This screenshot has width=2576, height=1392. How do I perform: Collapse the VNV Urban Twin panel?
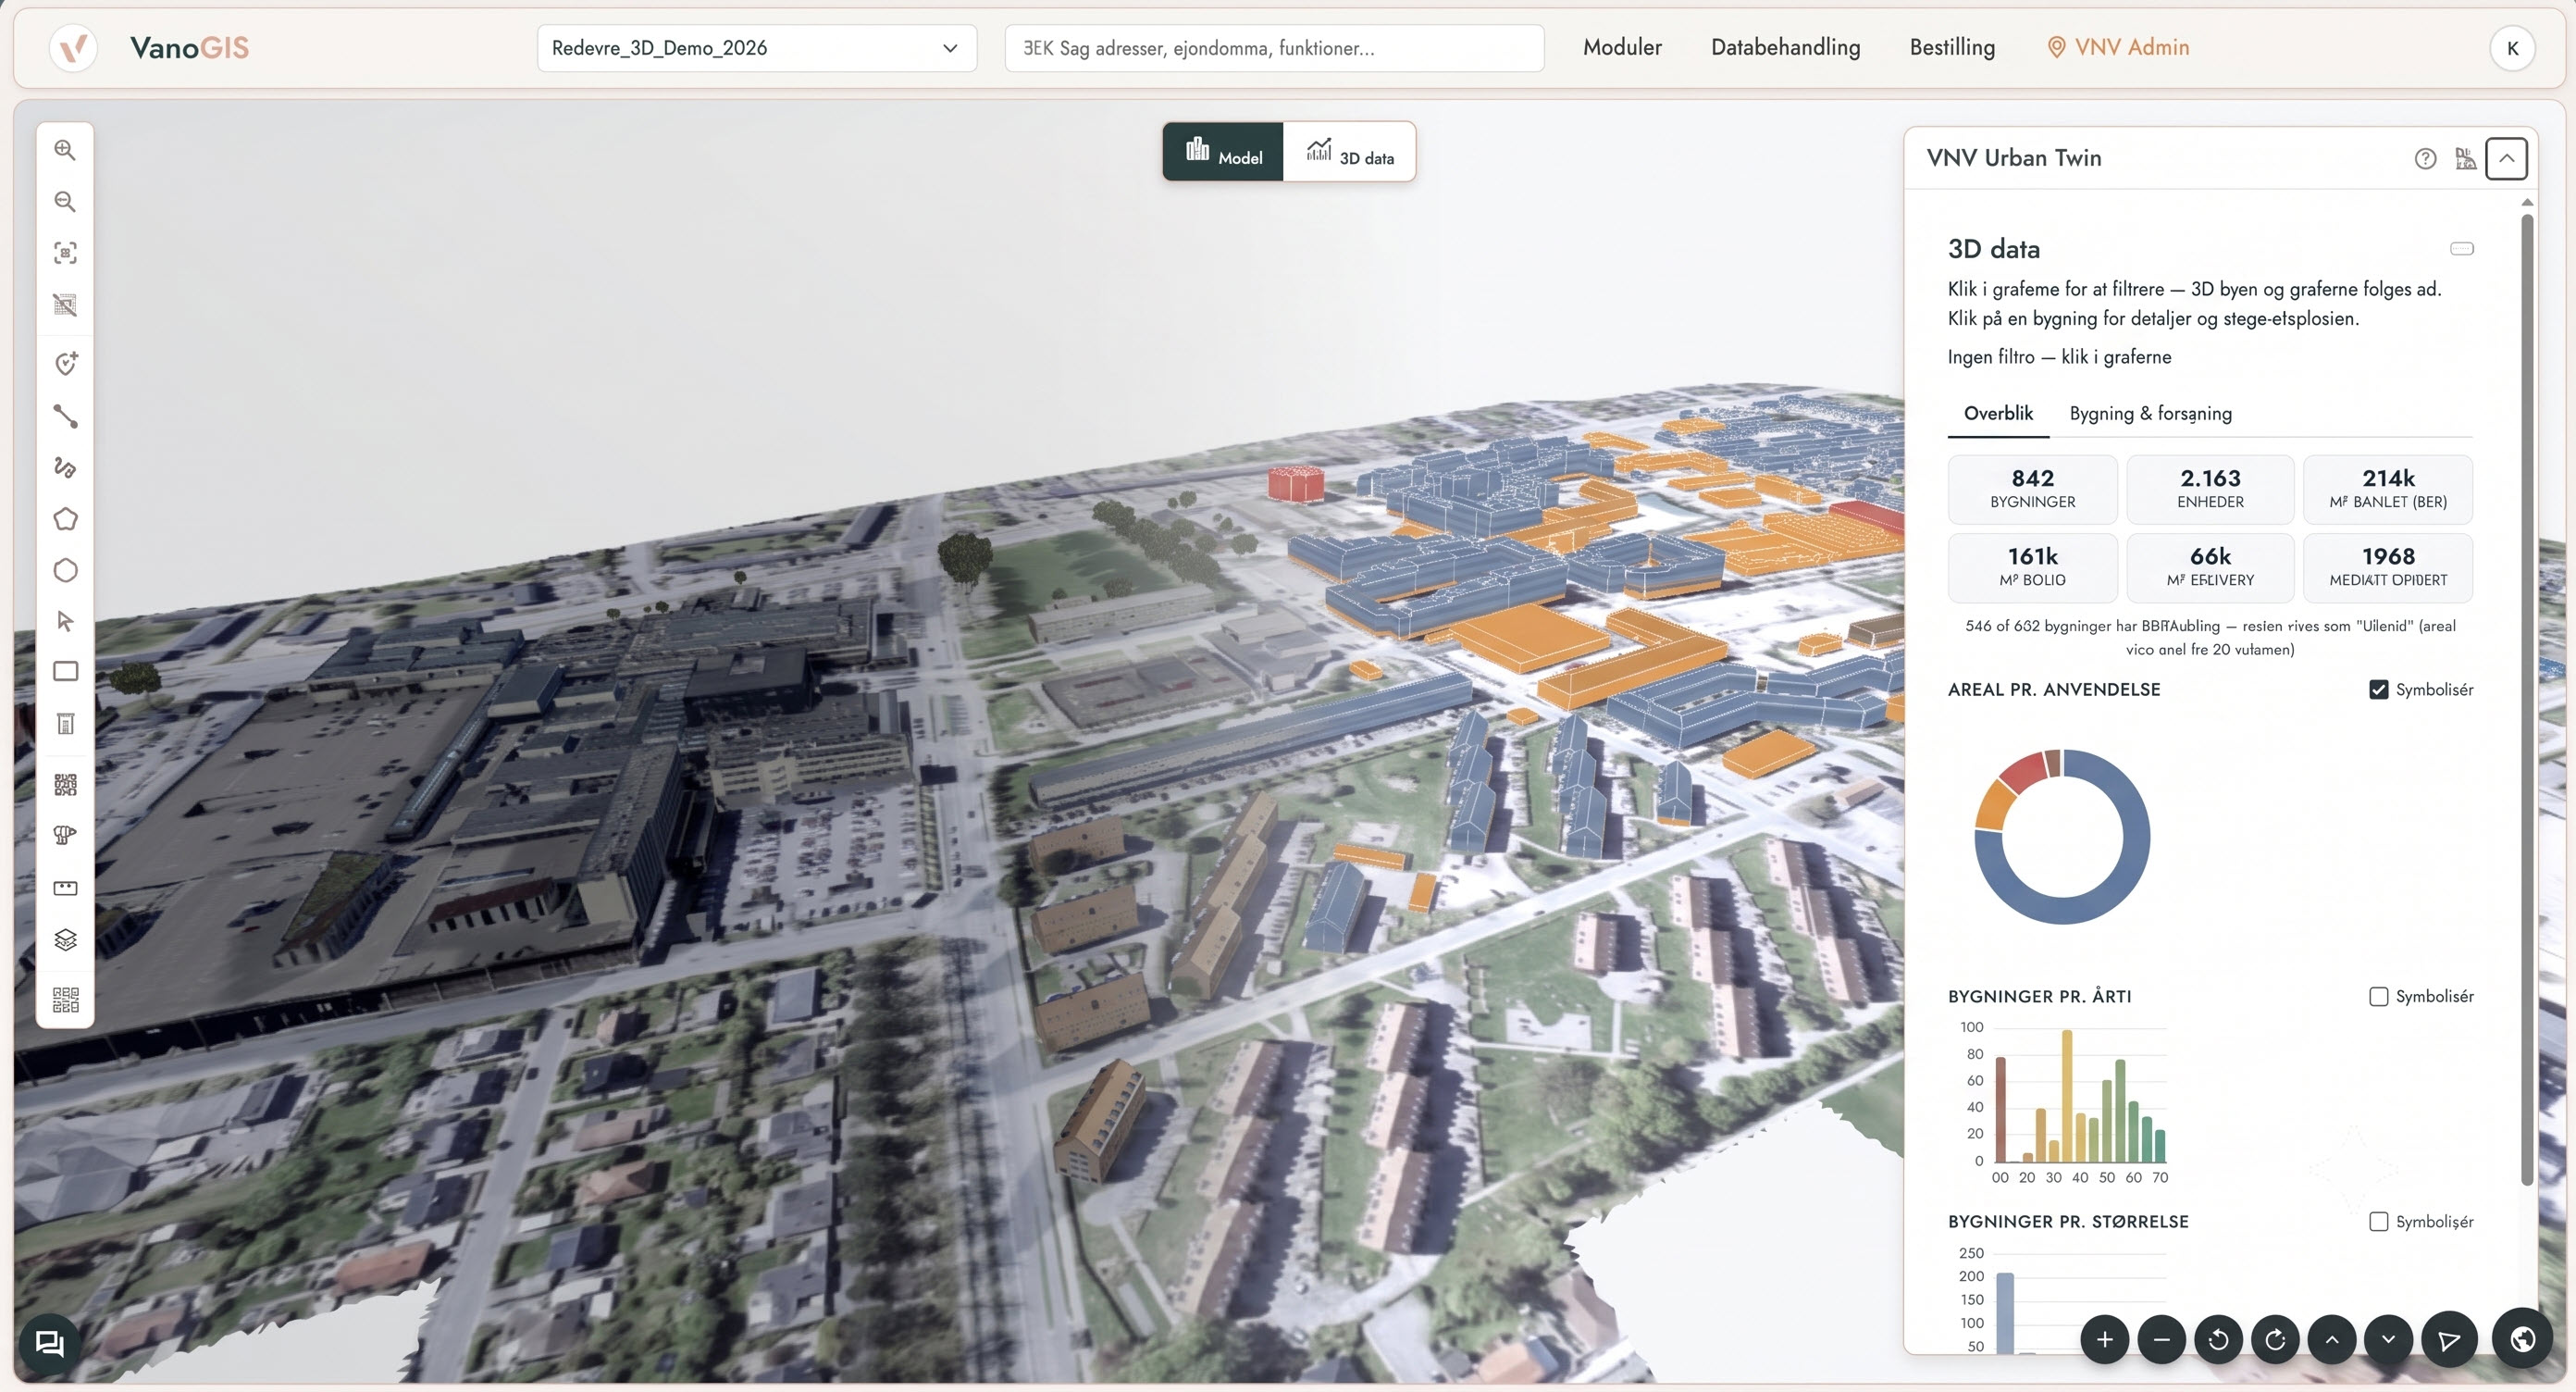[x=2506, y=158]
